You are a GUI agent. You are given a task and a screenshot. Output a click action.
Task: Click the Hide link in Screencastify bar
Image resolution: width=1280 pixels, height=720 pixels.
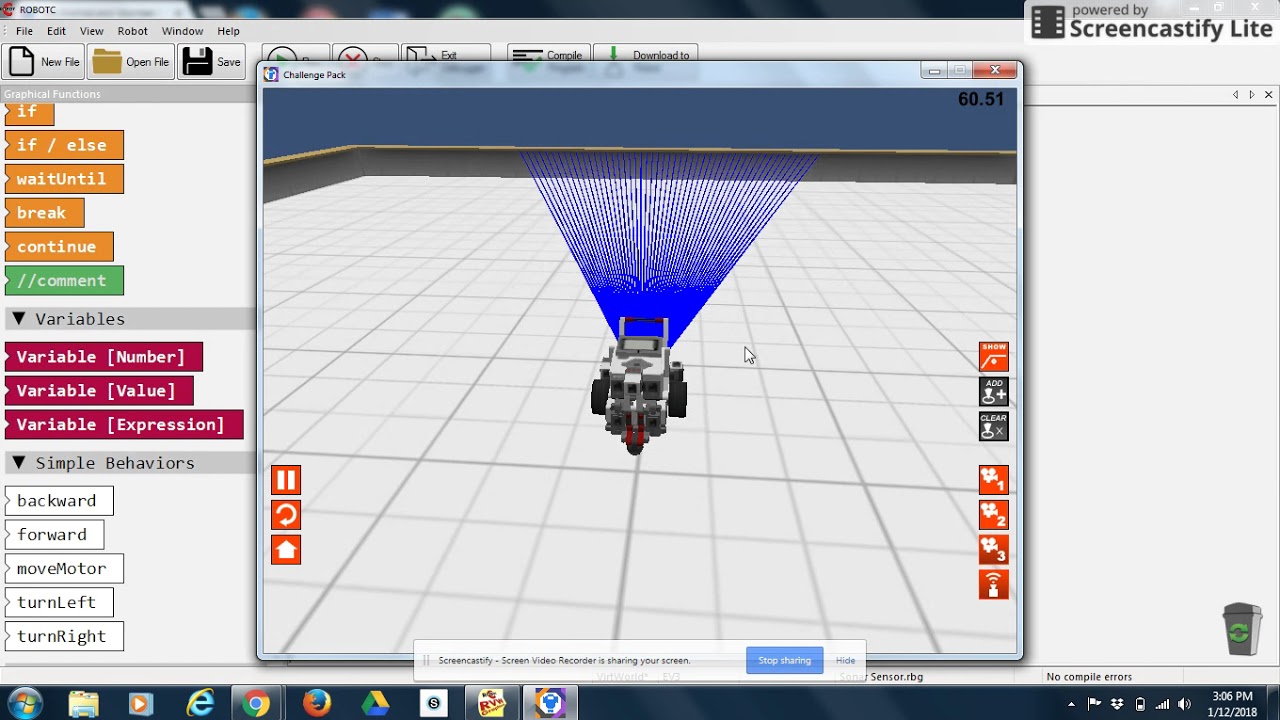(845, 660)
